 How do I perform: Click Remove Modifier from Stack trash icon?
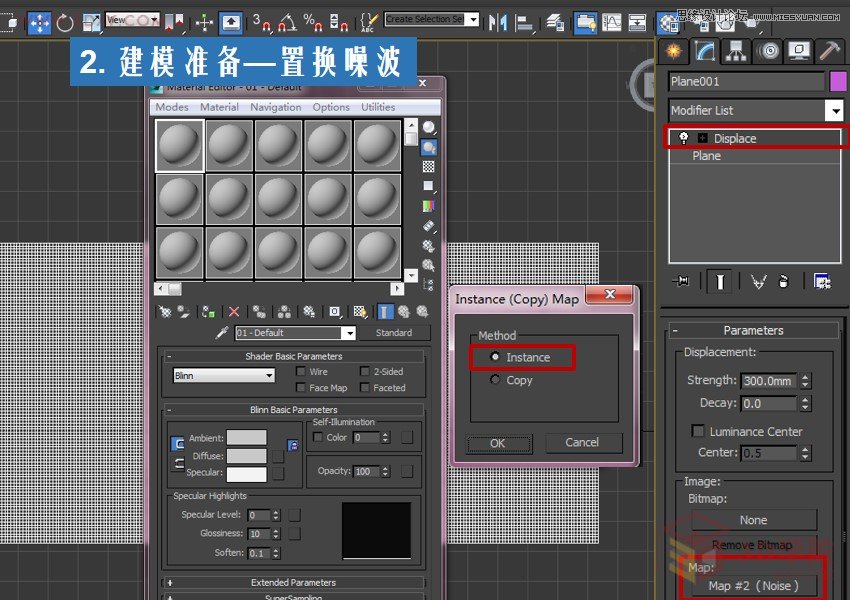783,281
